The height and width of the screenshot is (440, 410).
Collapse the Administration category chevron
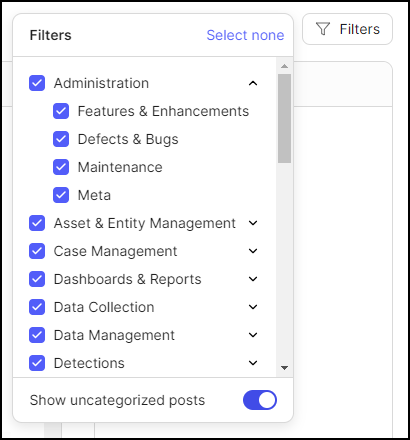(x=253, y=83)
